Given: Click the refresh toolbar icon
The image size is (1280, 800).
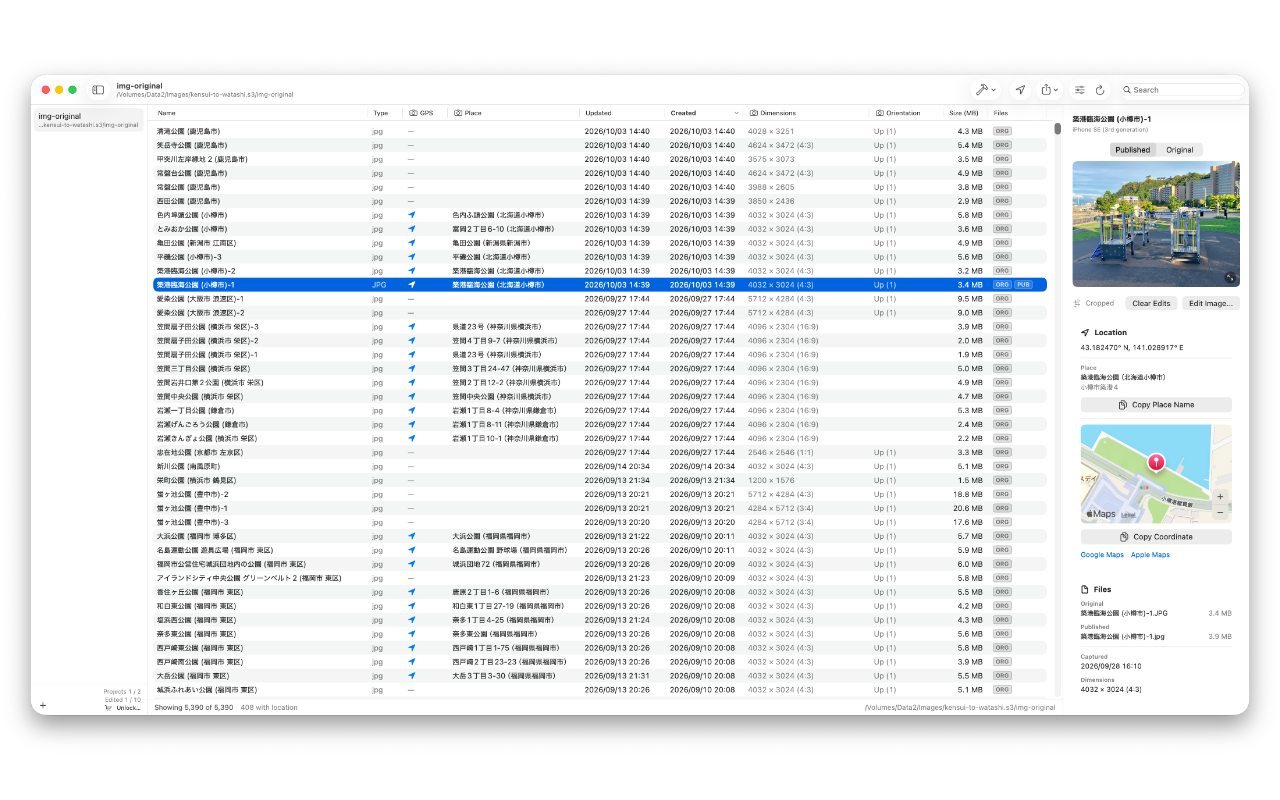Looking at the screenshot, I should 1100,90.
